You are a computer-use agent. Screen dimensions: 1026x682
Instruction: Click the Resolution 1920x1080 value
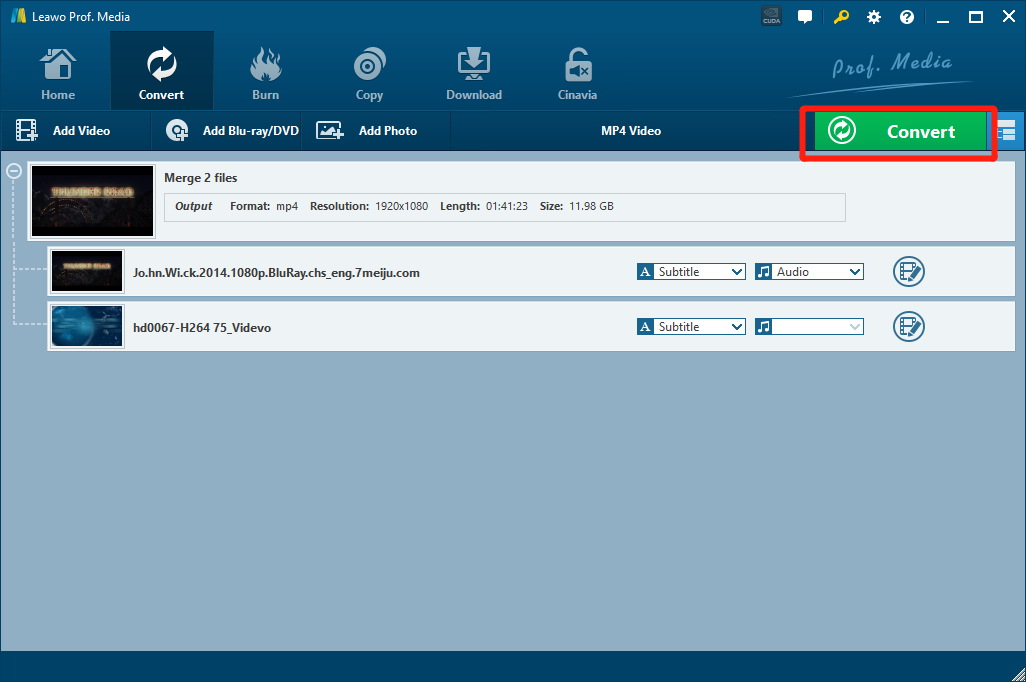[401, 206]
